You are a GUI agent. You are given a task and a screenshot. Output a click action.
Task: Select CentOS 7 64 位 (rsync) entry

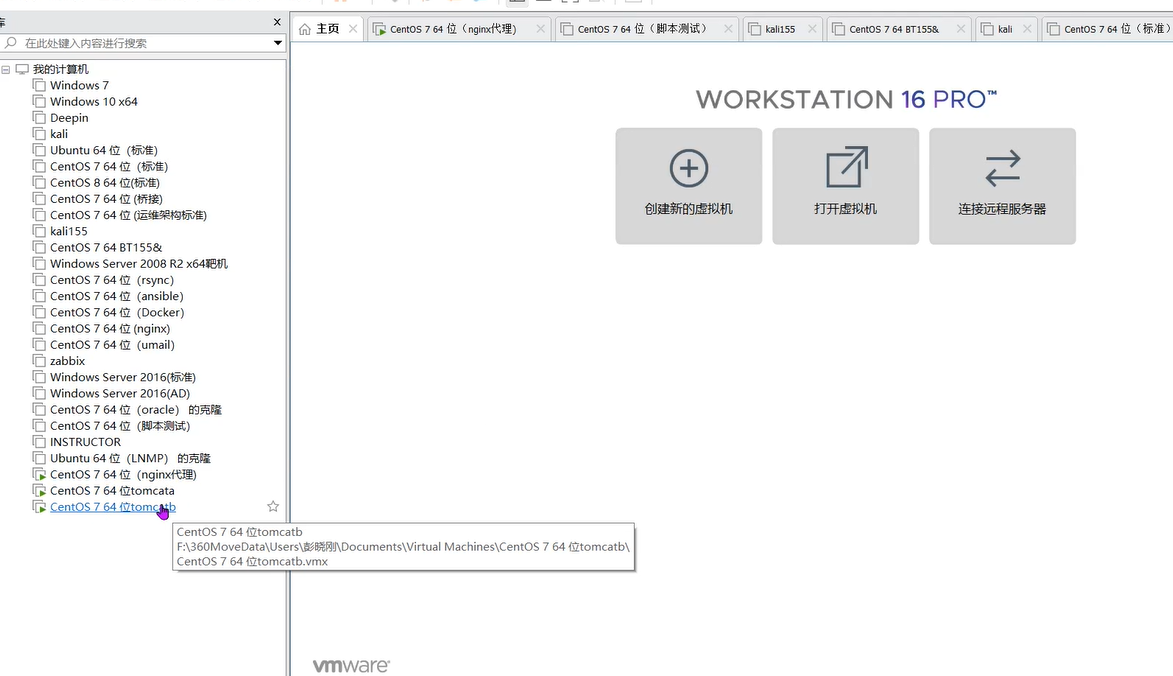pos(112,280)
